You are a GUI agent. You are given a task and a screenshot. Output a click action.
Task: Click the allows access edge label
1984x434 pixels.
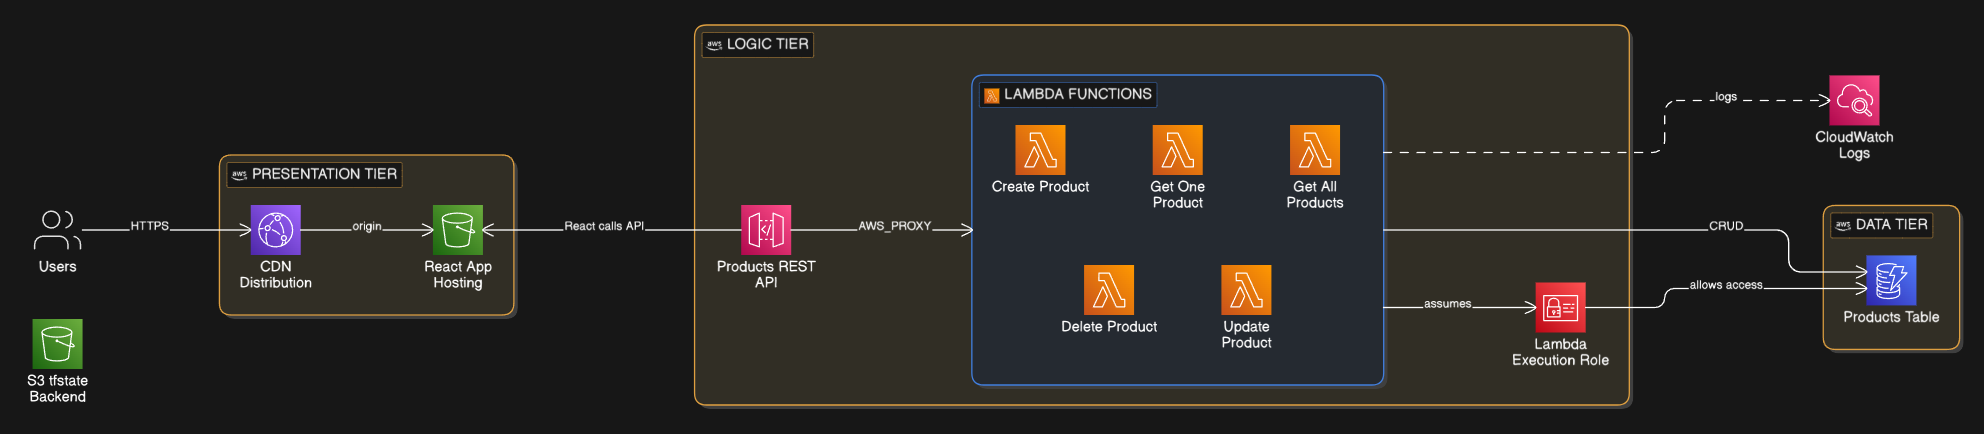[x=1726, y=285]
